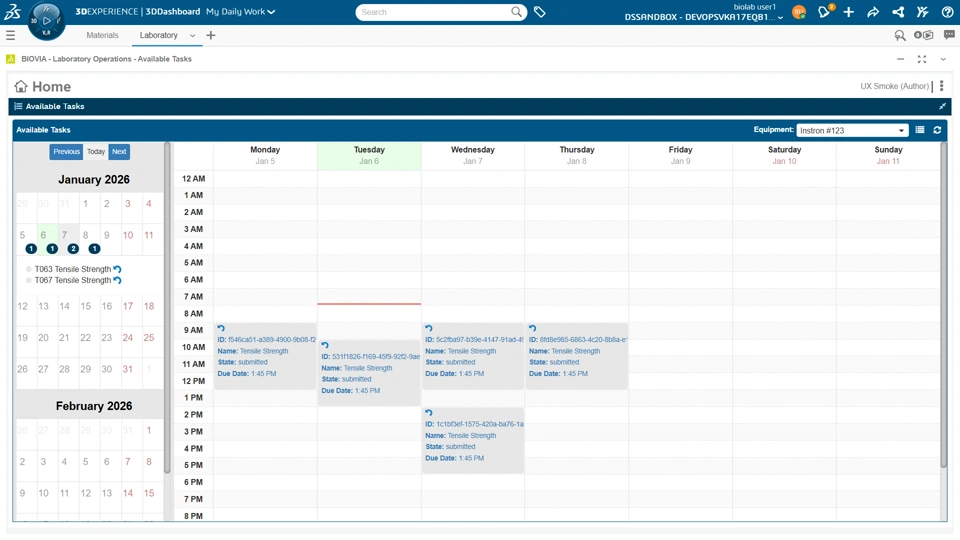Open the 3DEXPERIENCE compass

tap(47, 21)
